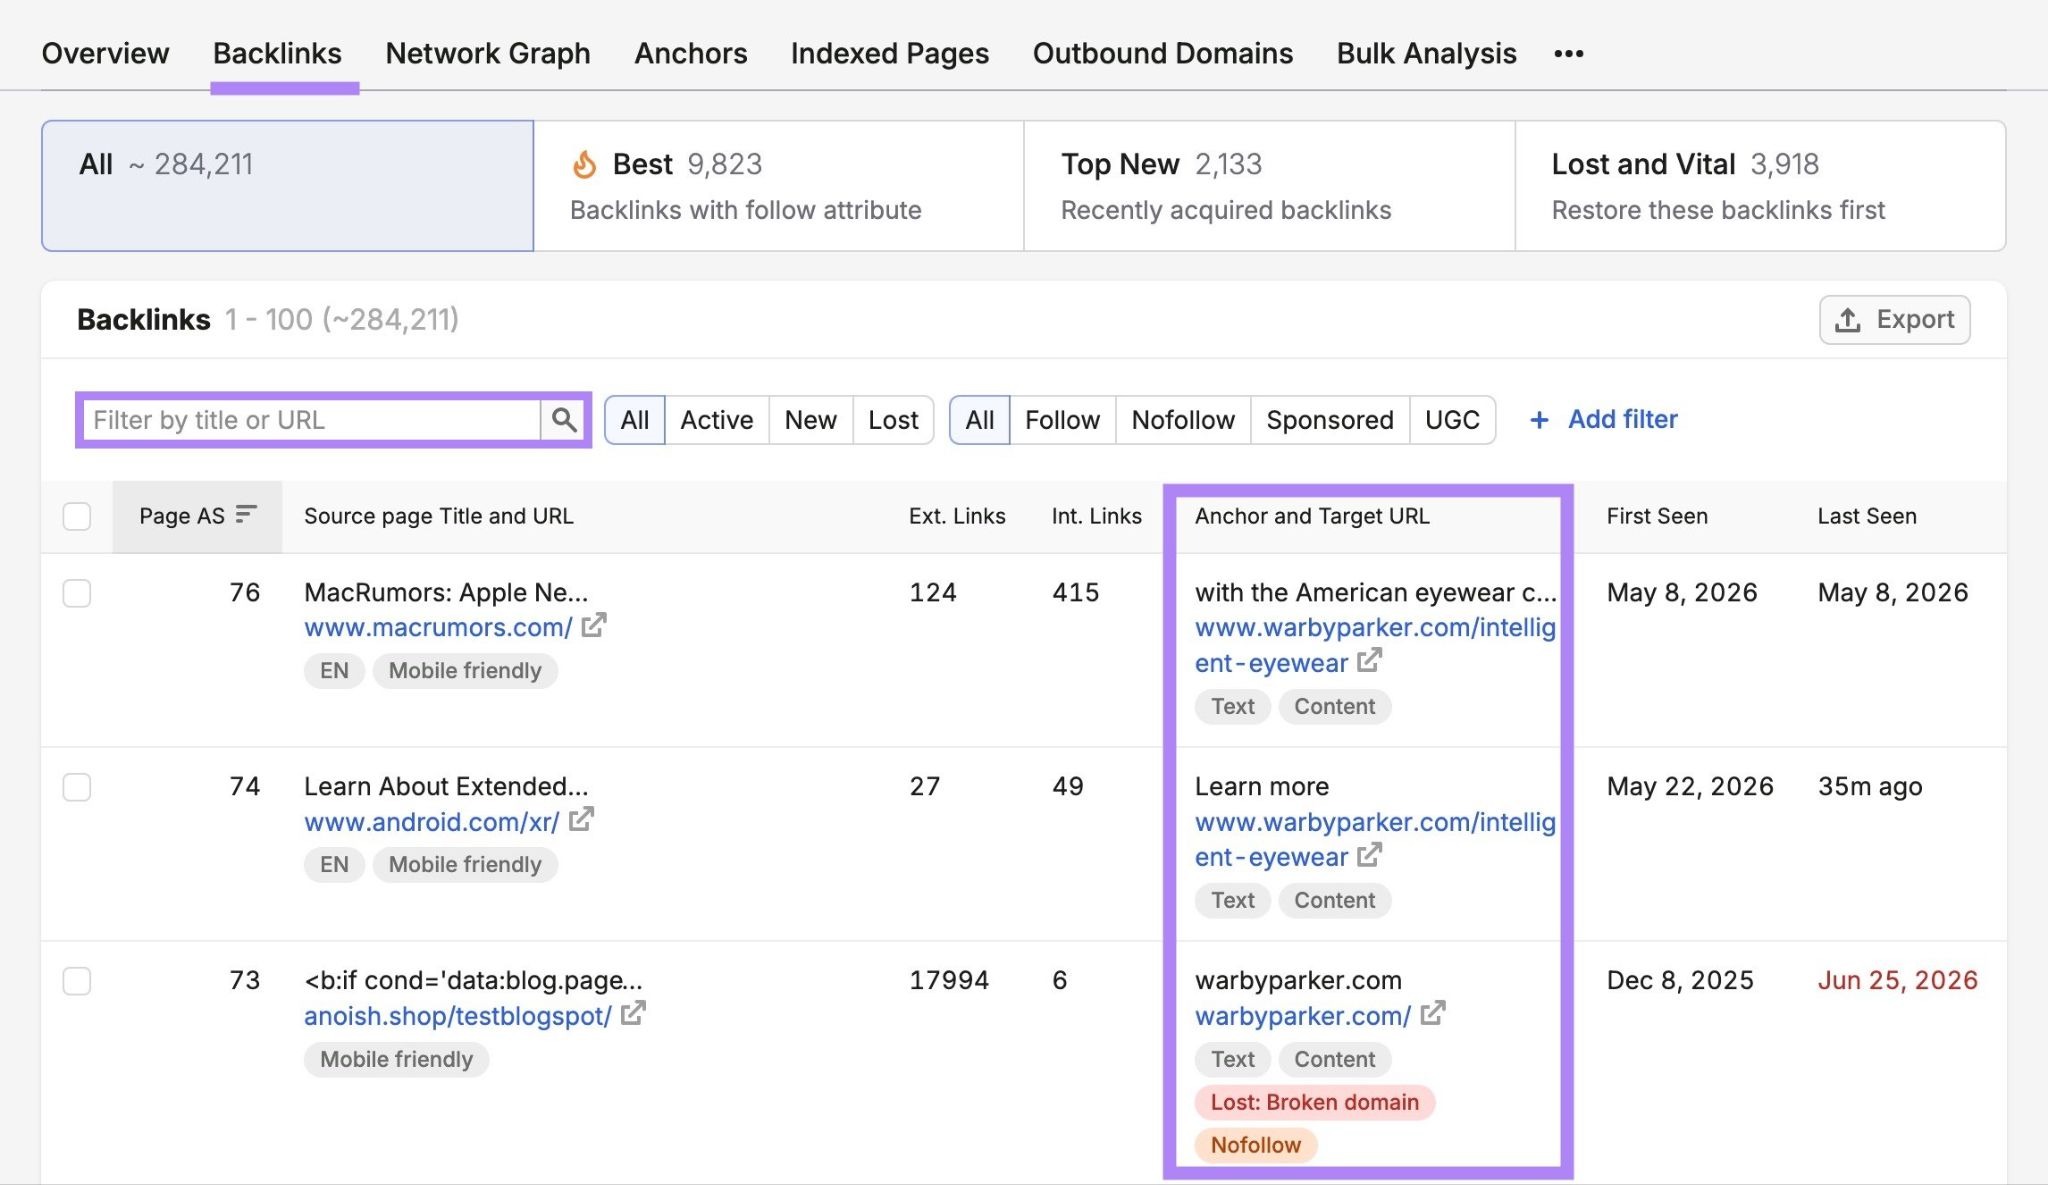Click the 17994 external links value
The width and height of the screenshot is (2048, 1185).
pyautogui.click(x=949, y=981)
